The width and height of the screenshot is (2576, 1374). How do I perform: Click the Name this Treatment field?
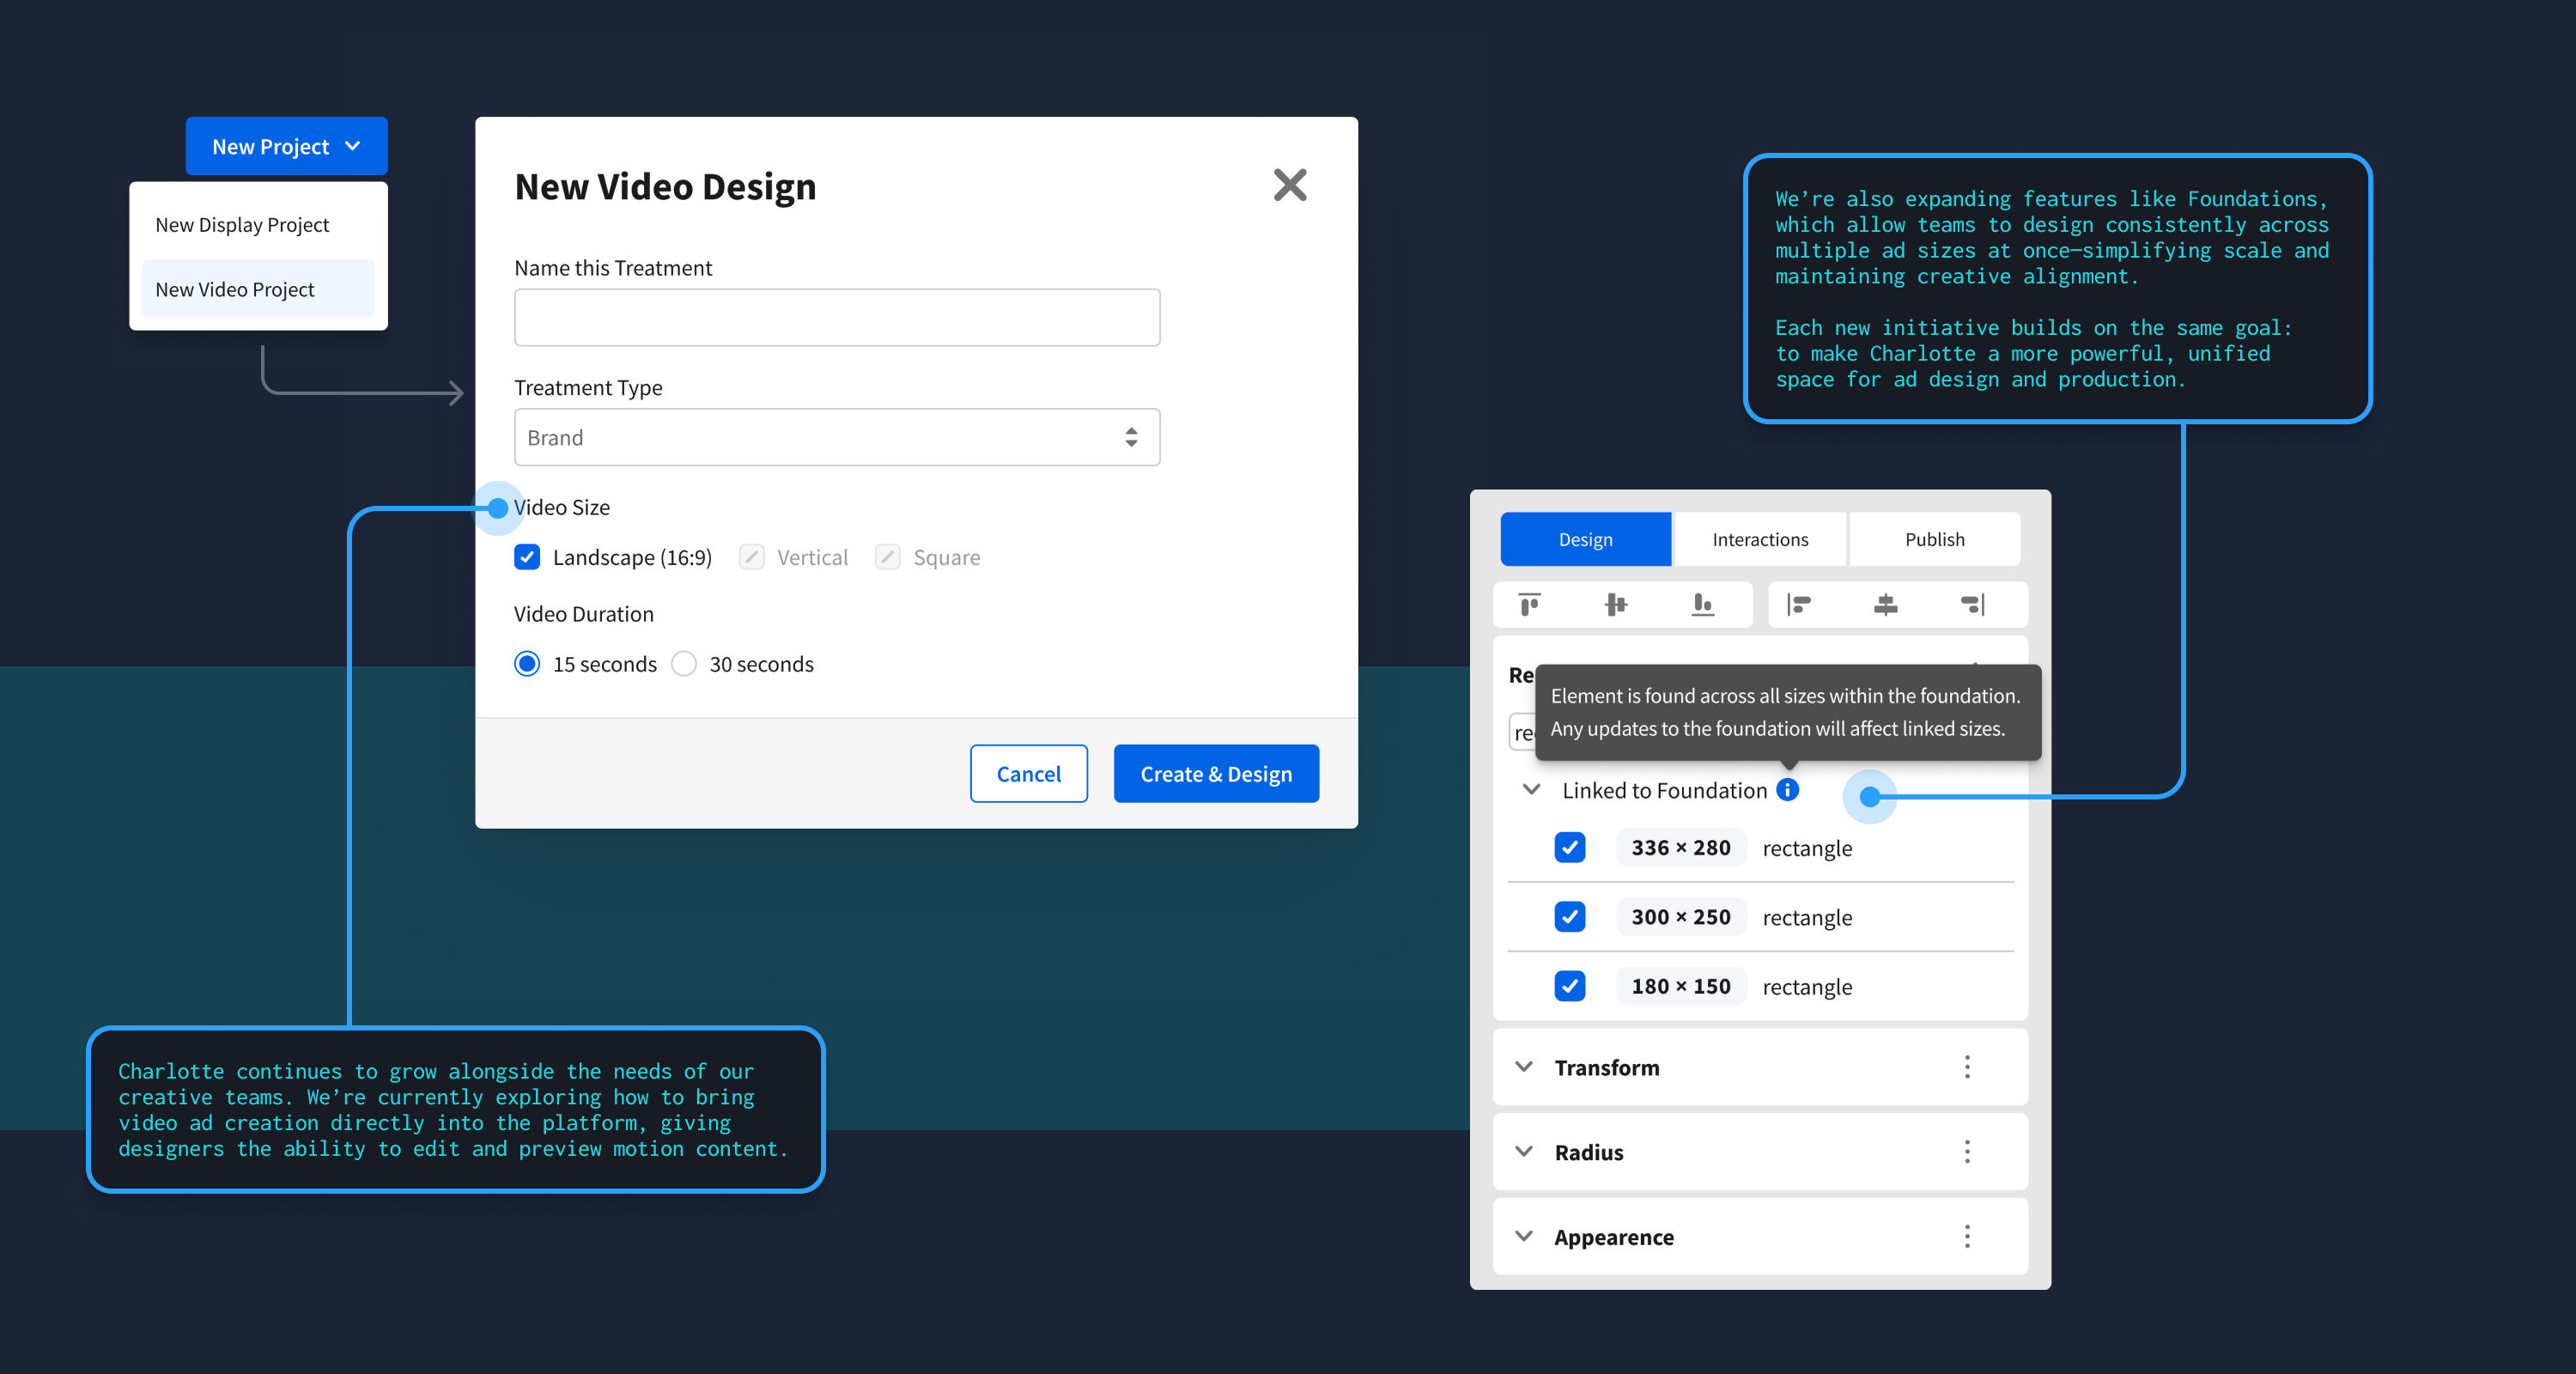[836, 318]
